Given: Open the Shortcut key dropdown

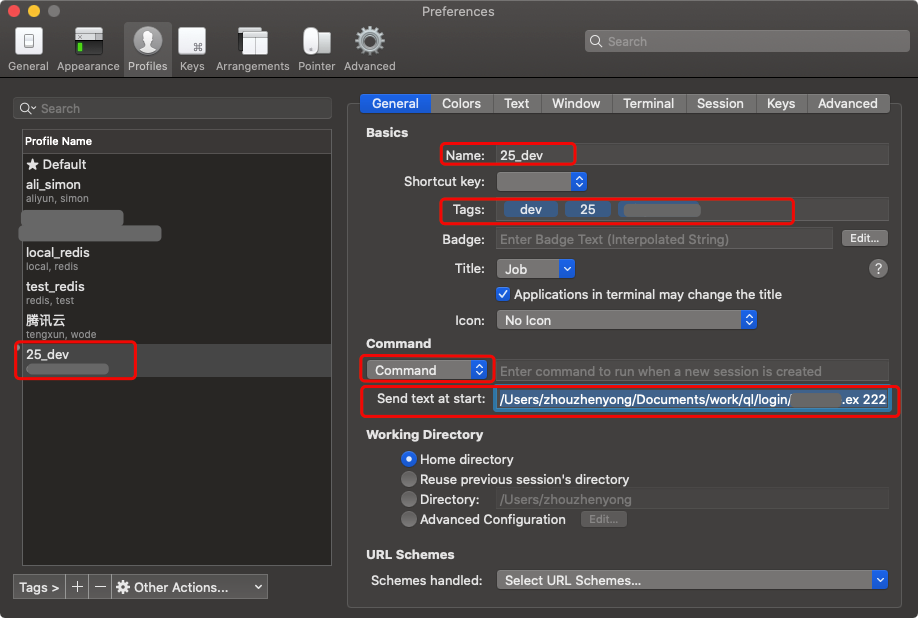Looking at the screenshot, I should tap(542, 181).
